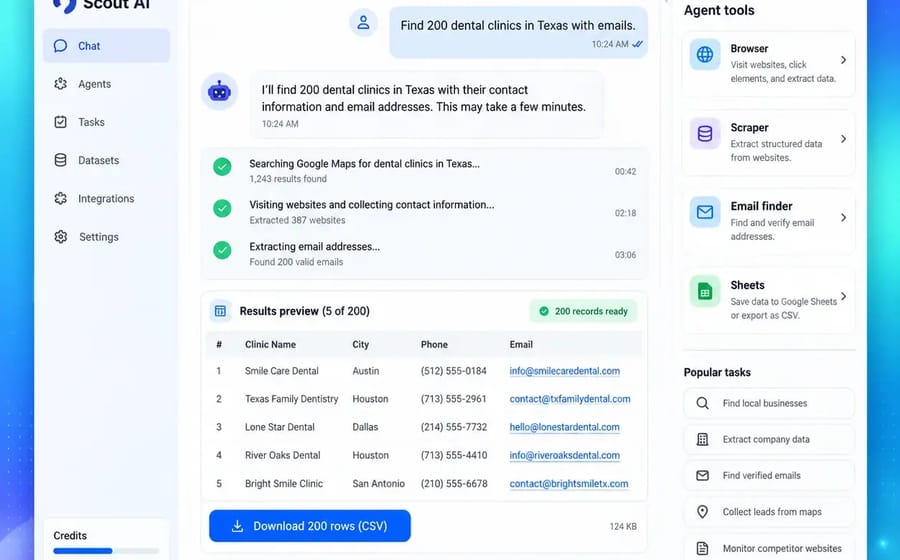Open contact@txfamilydental.com email link
The width and height of the screenshot is (900, 560).
pos(570,399)
